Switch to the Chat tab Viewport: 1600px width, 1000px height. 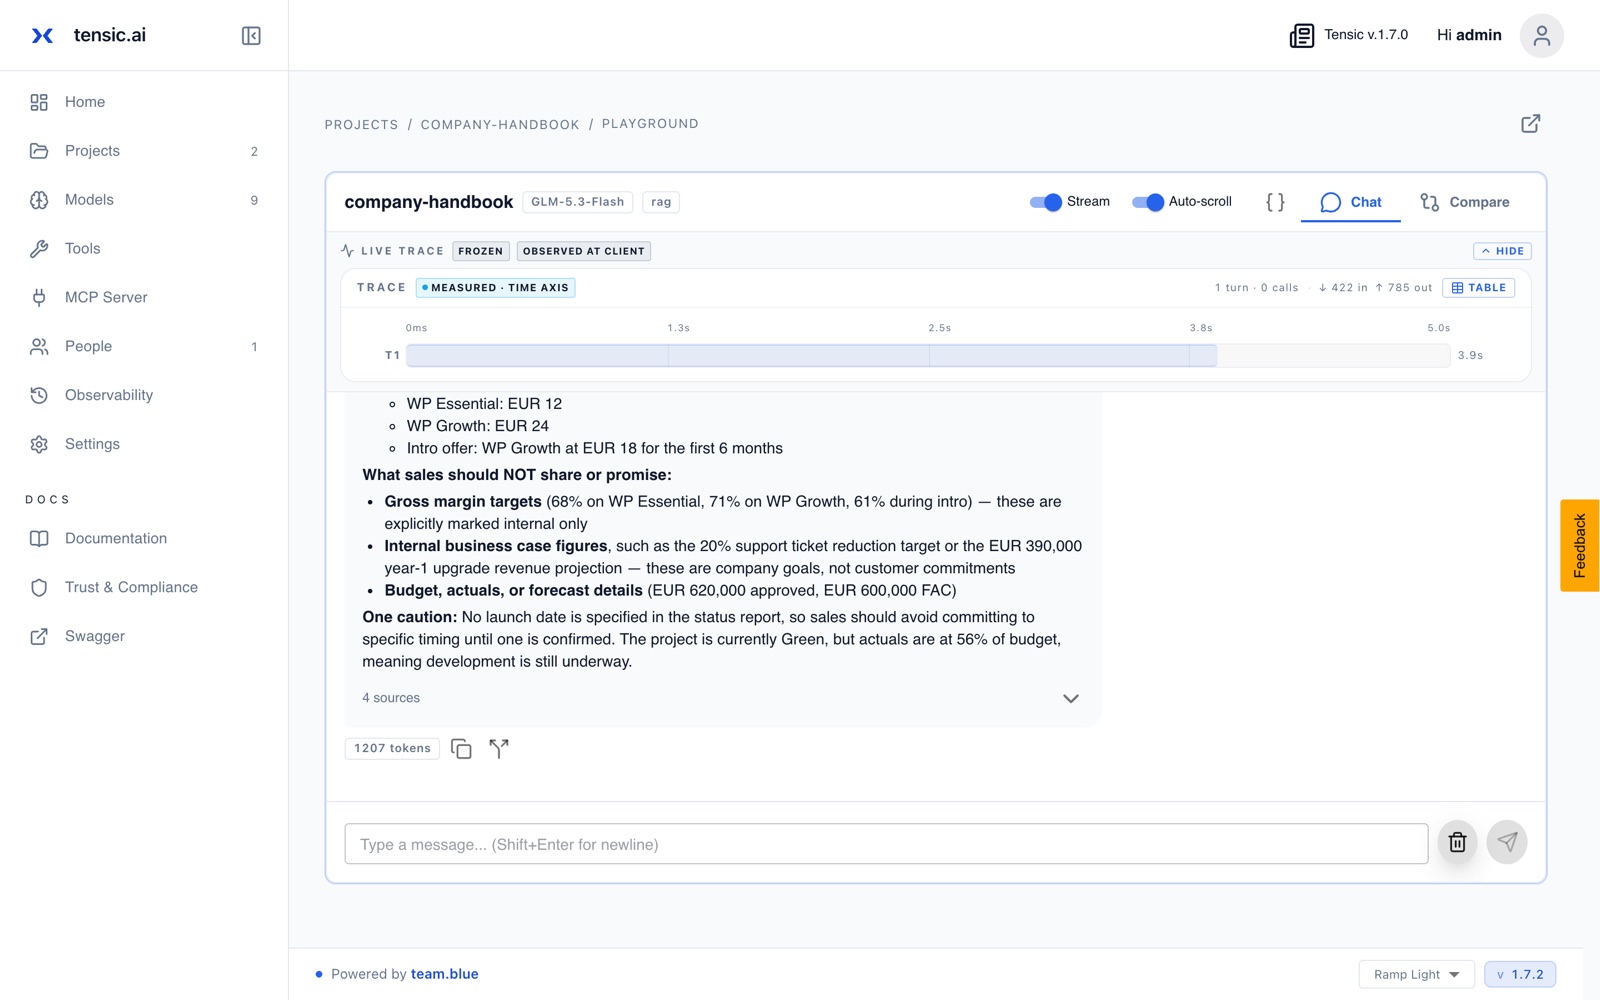[1350, 202]
